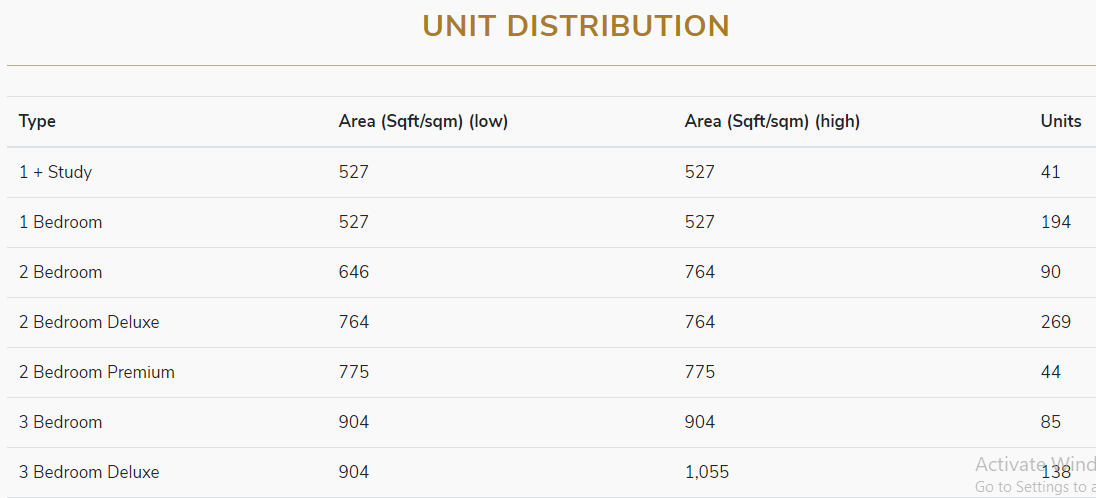Click the Area (Sqft/sqm) (low) column header
This screenshot has width=1096, height=498.
click(x=423, y=121)
